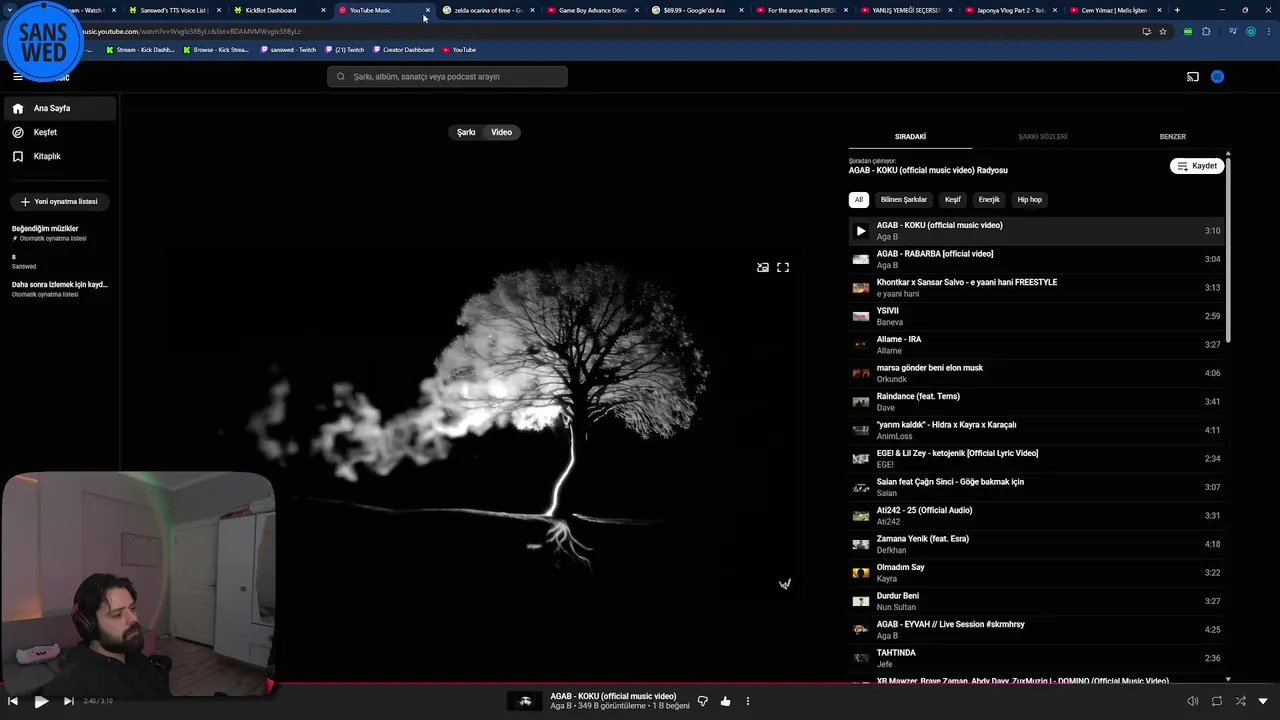Open Keşfet in sidebar
1280x720 pixels.
tap(59, 132)
